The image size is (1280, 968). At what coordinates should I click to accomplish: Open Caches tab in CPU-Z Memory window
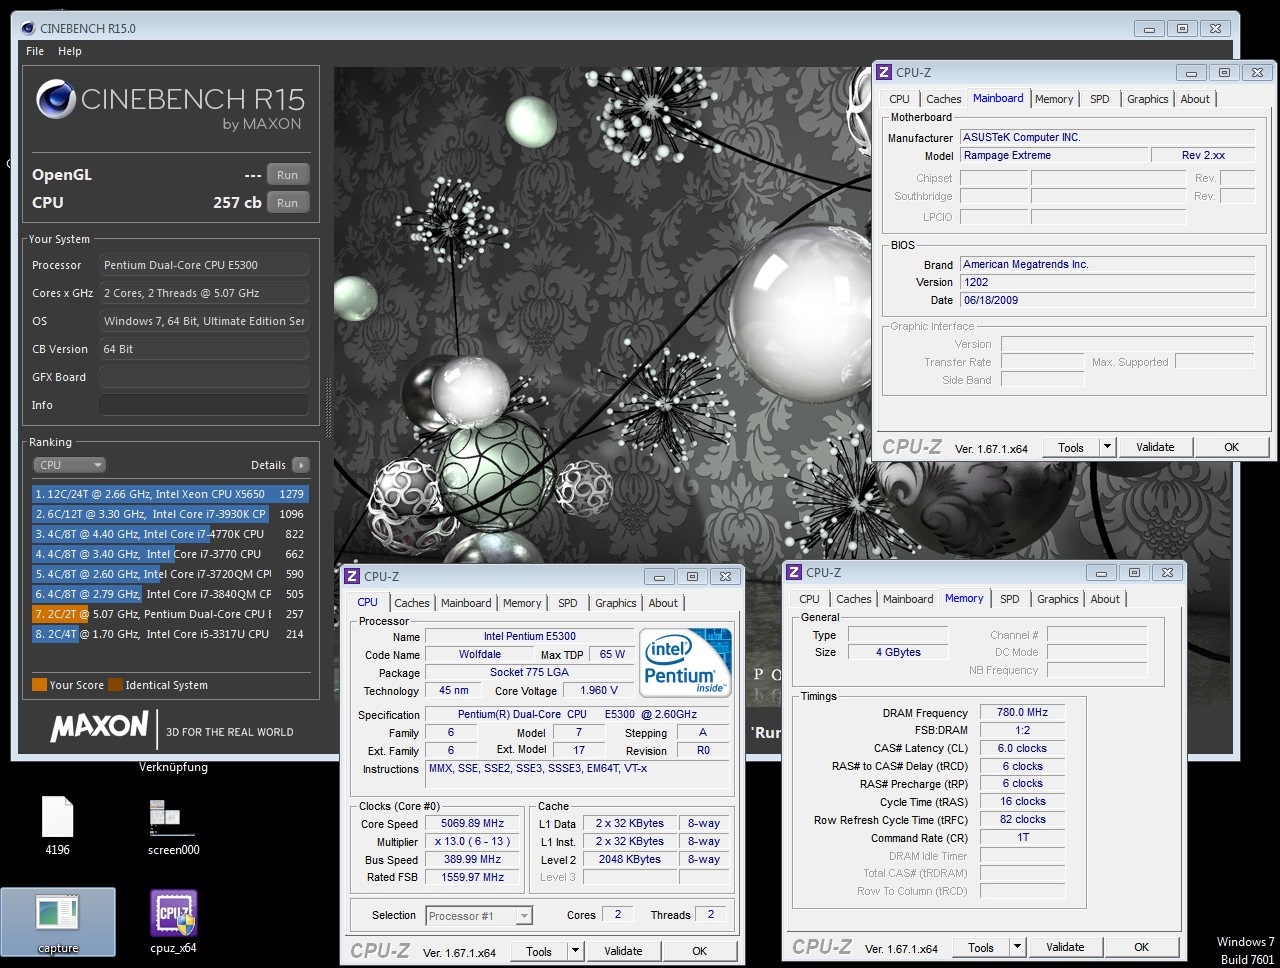[853, 599]
